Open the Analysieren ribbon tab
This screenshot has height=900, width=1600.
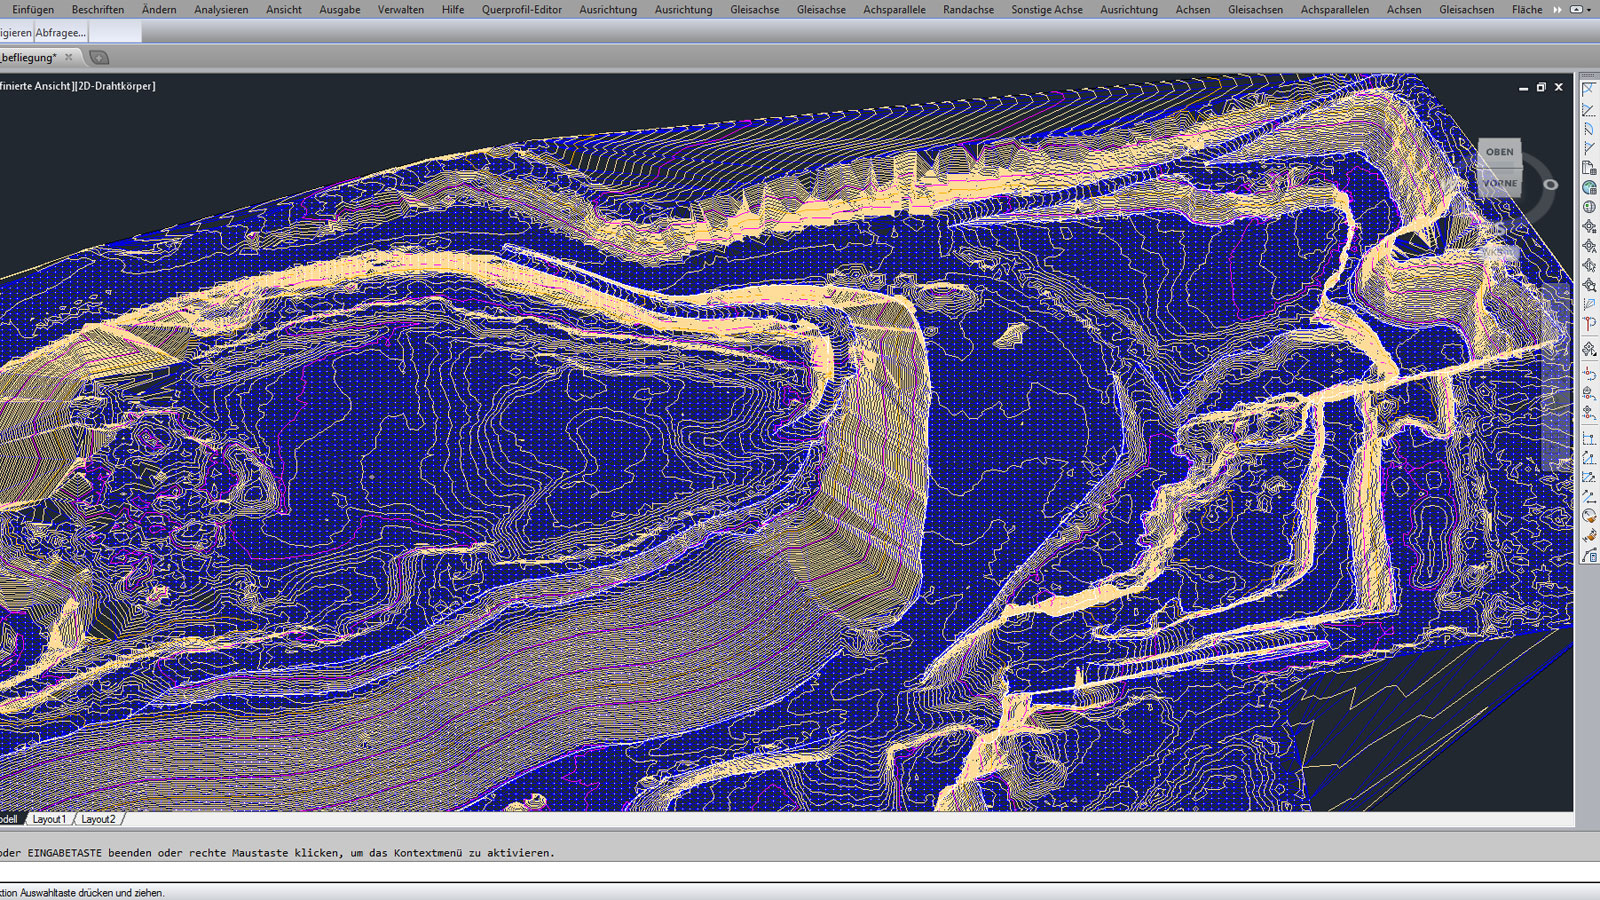coord(221,10)
